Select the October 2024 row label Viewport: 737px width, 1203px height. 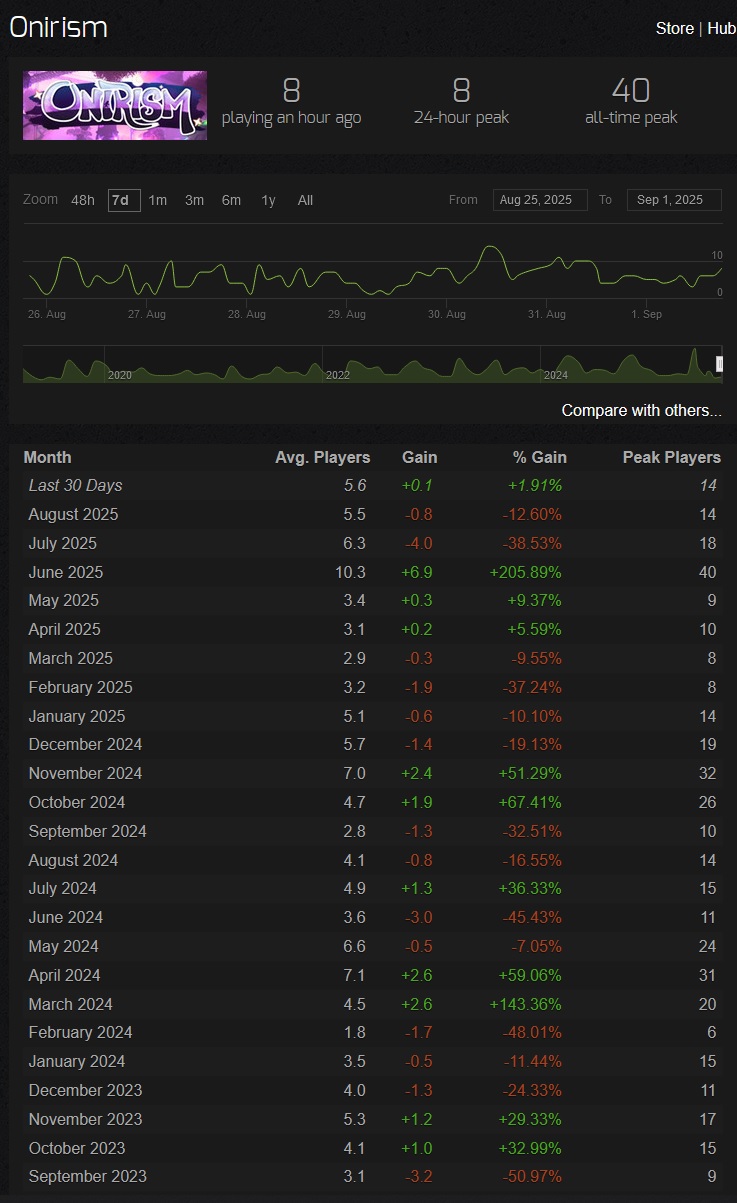click(x=78, y=802)
